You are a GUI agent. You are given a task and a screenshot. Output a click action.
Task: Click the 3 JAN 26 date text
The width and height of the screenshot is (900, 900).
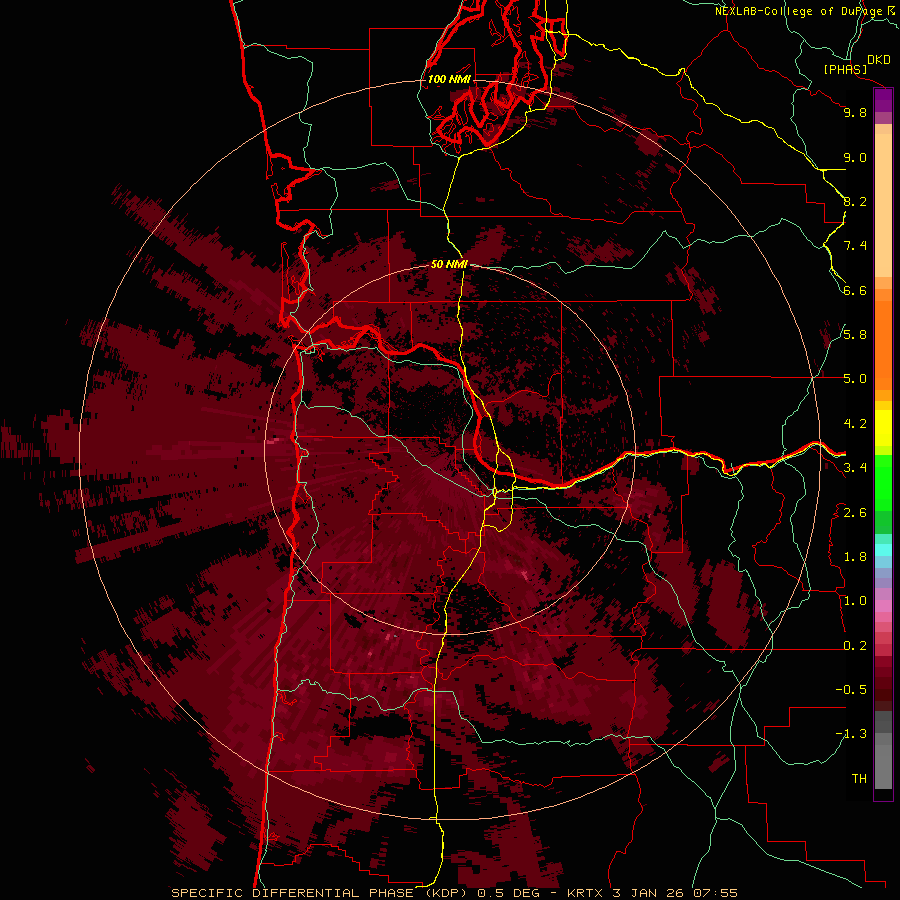click(648, 893)
